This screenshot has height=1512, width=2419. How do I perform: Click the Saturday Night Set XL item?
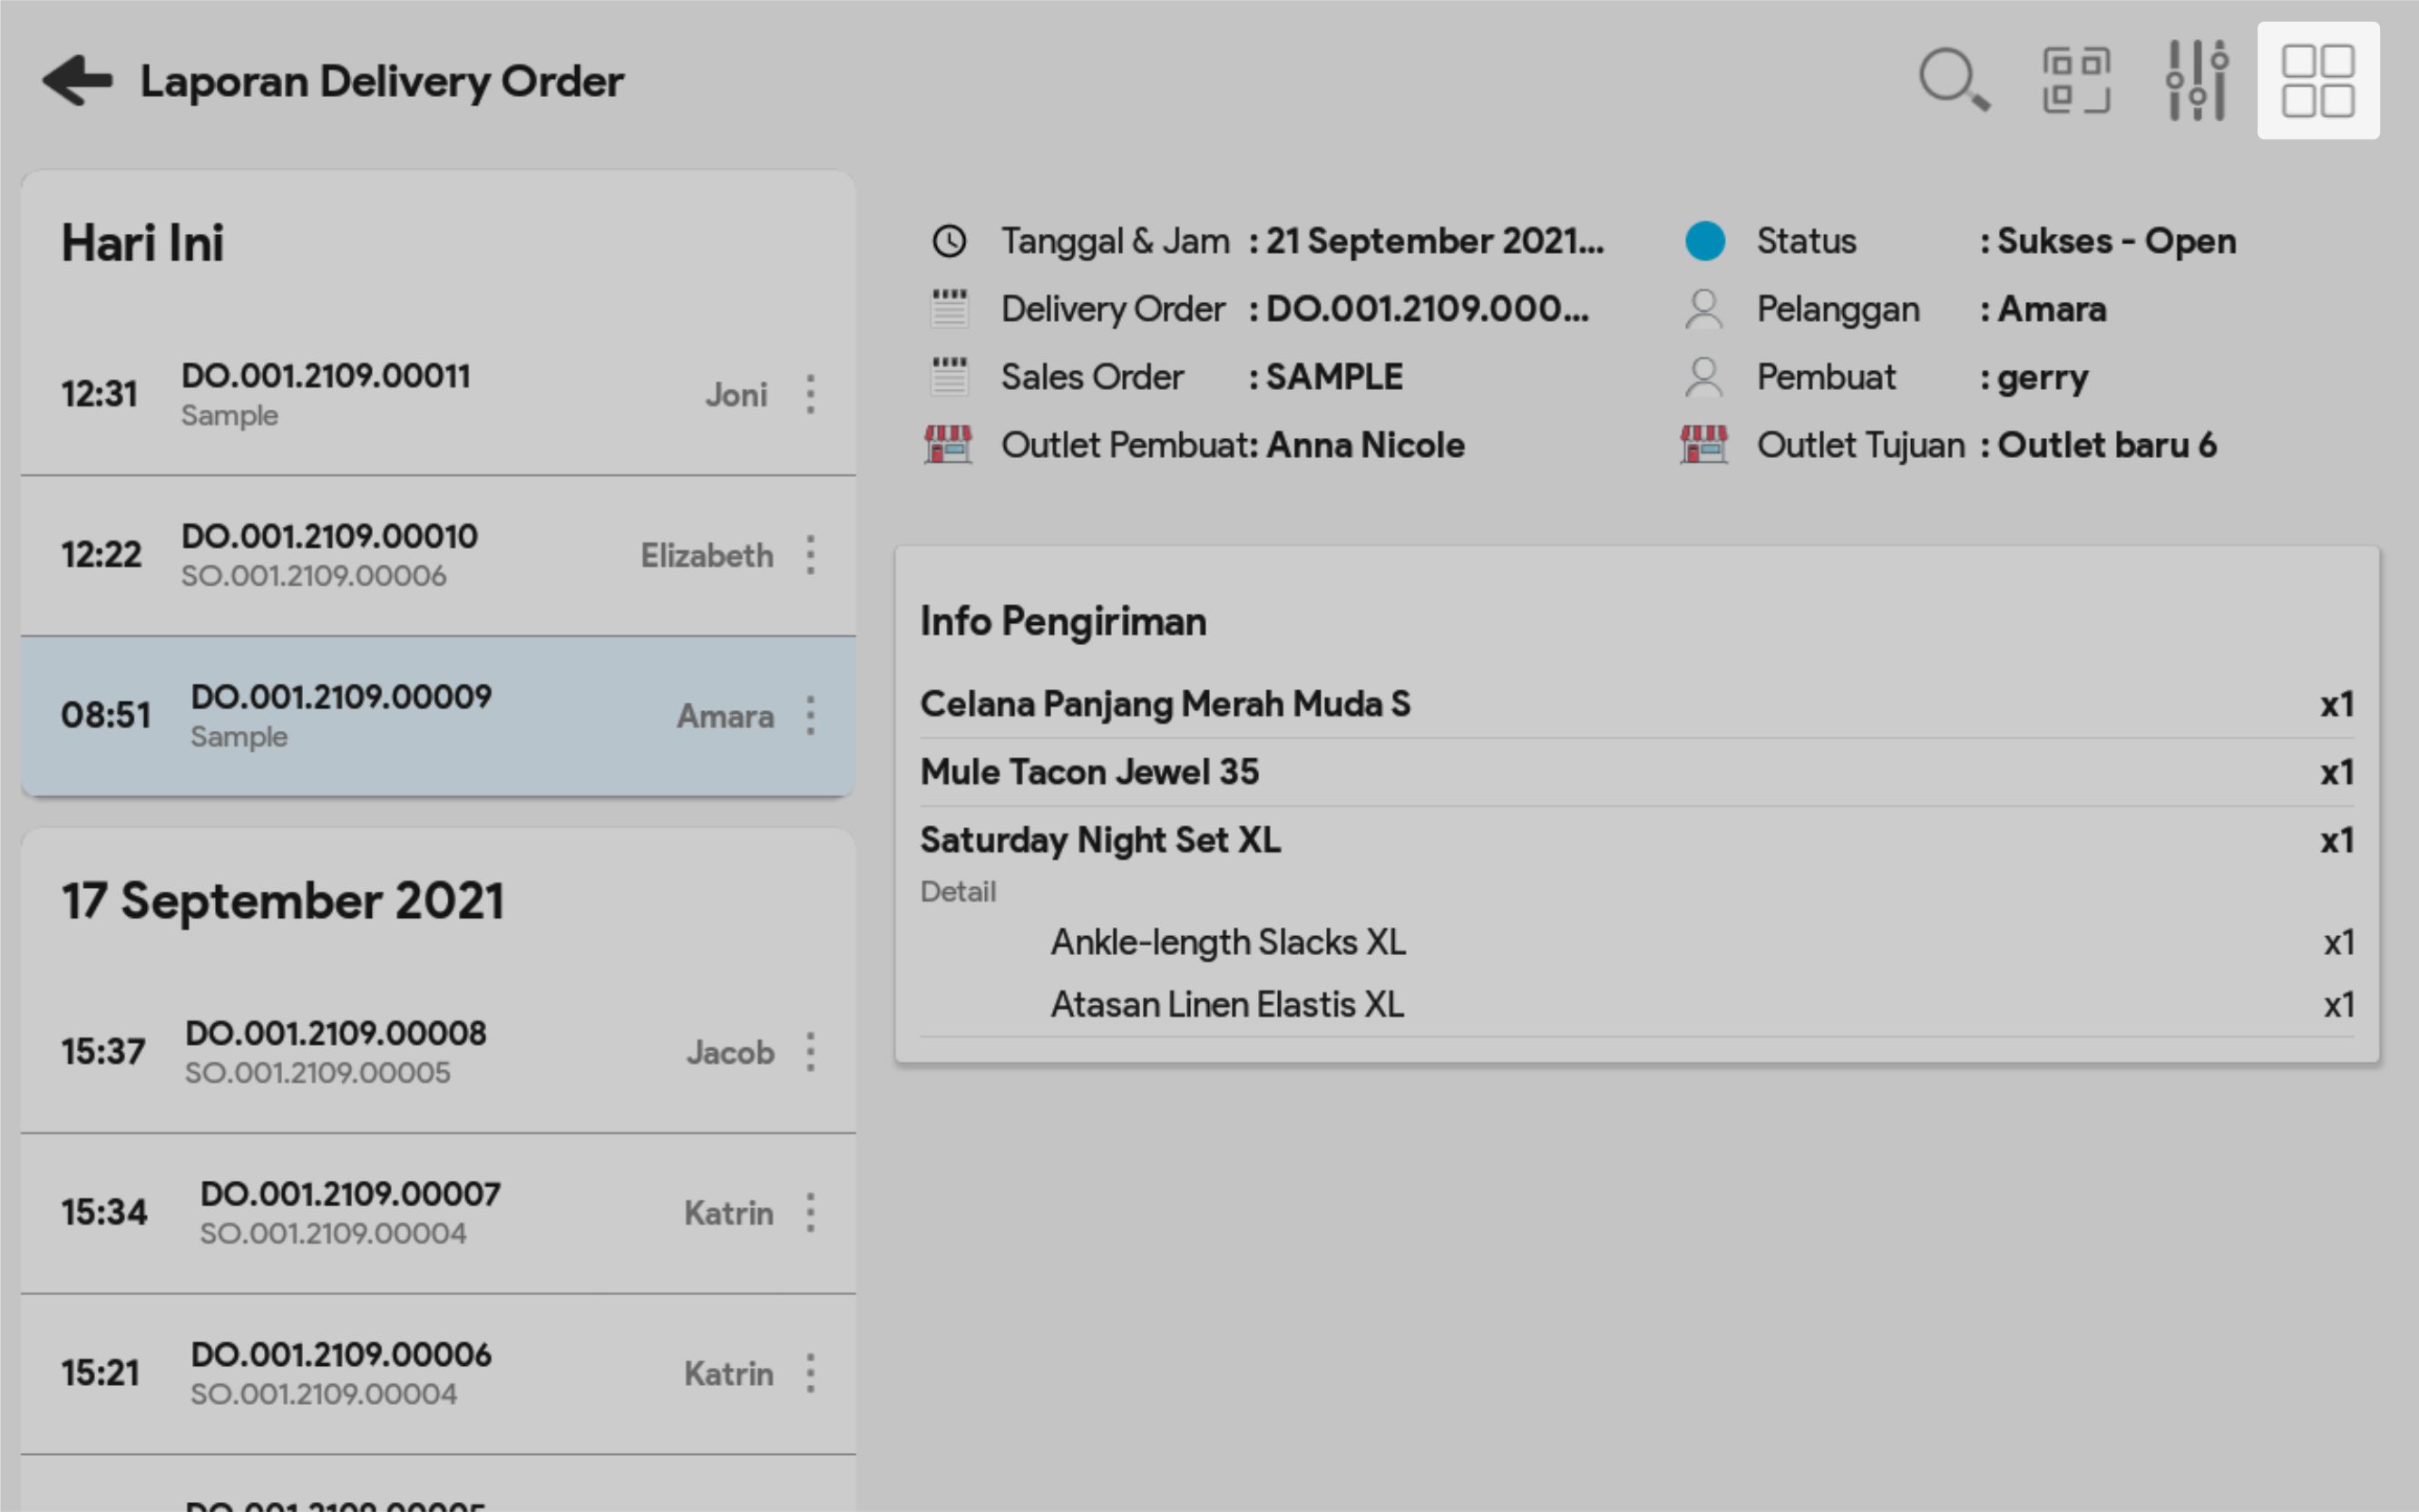[1100, 840]
